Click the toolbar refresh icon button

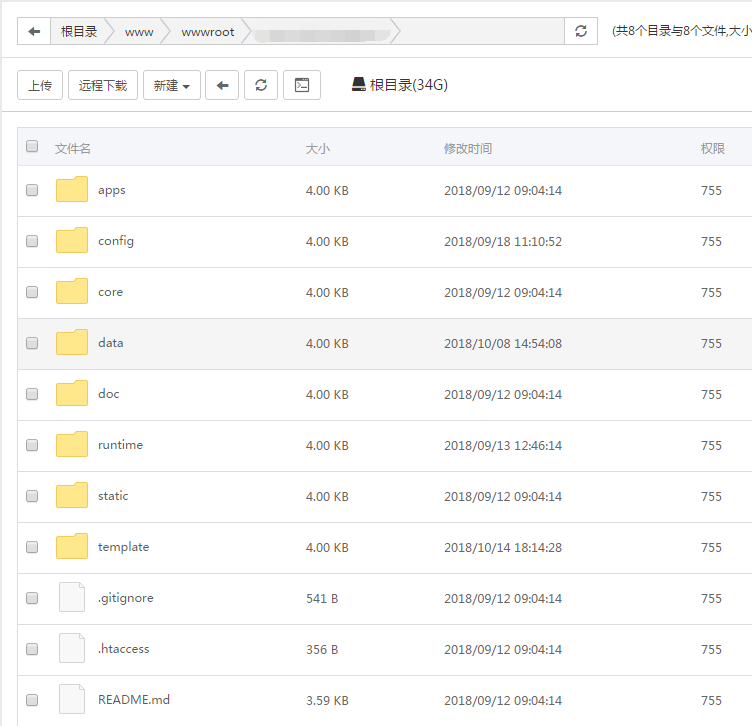pyautogui.click(x=261, y=85)
